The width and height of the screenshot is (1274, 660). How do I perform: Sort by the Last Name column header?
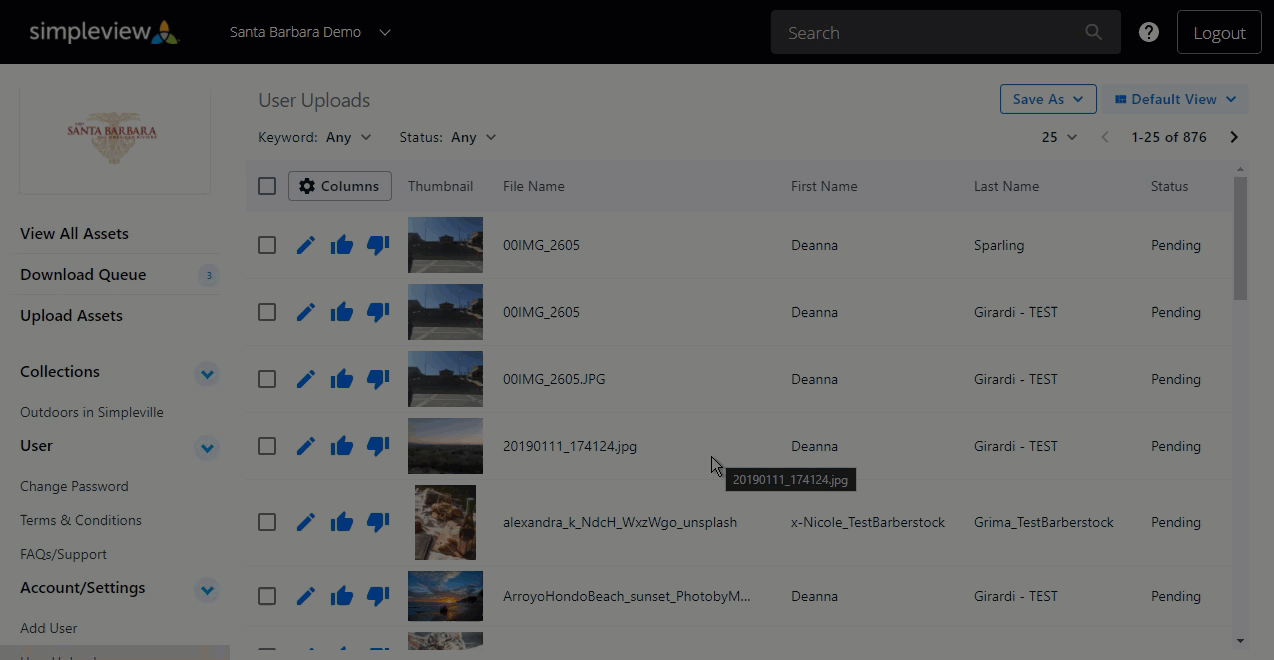(x=1006, y=186)
